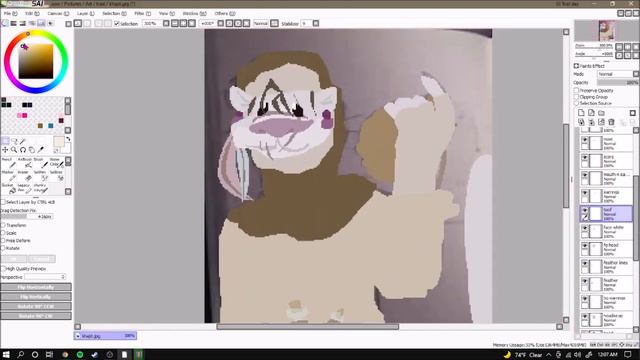The width and height of the screenshot is (640, 360).
Task: Click the teal swatch in the palette
Action: click(x=51, y=126)
